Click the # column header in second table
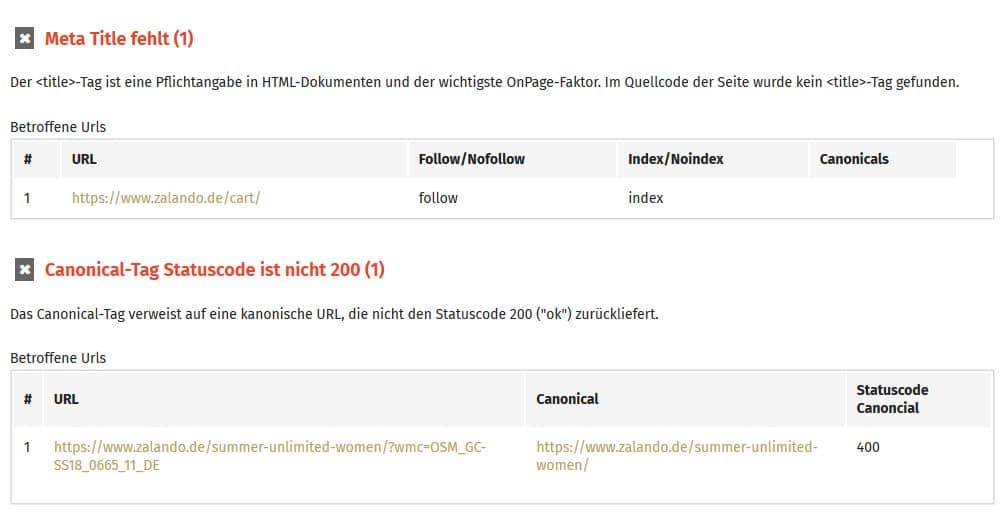The image size is (1000, 521). coord(27,399)
